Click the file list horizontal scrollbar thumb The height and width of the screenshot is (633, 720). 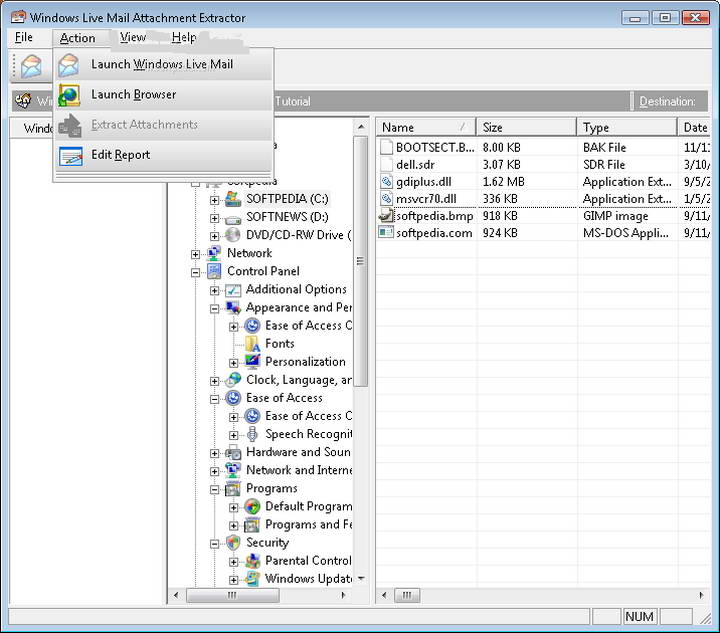click(407, 595)
